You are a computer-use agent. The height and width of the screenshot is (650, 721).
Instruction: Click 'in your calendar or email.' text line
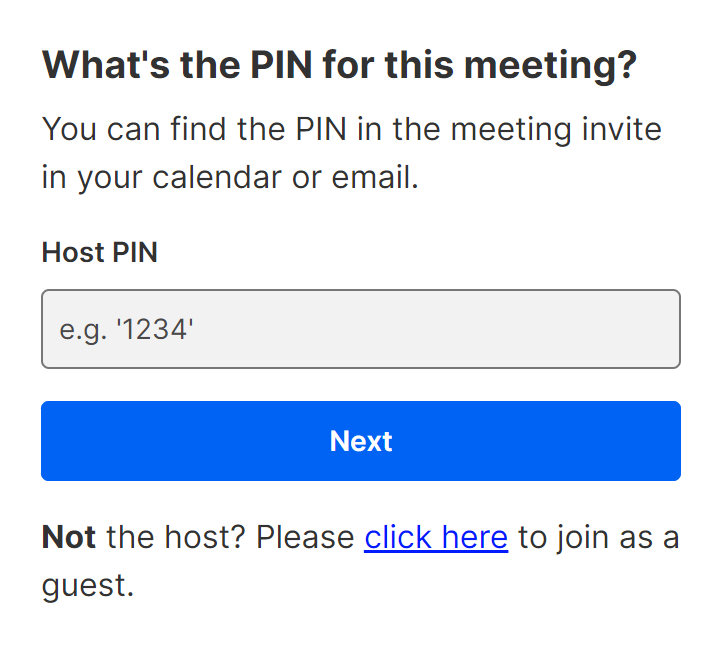[x=229, y=179]
